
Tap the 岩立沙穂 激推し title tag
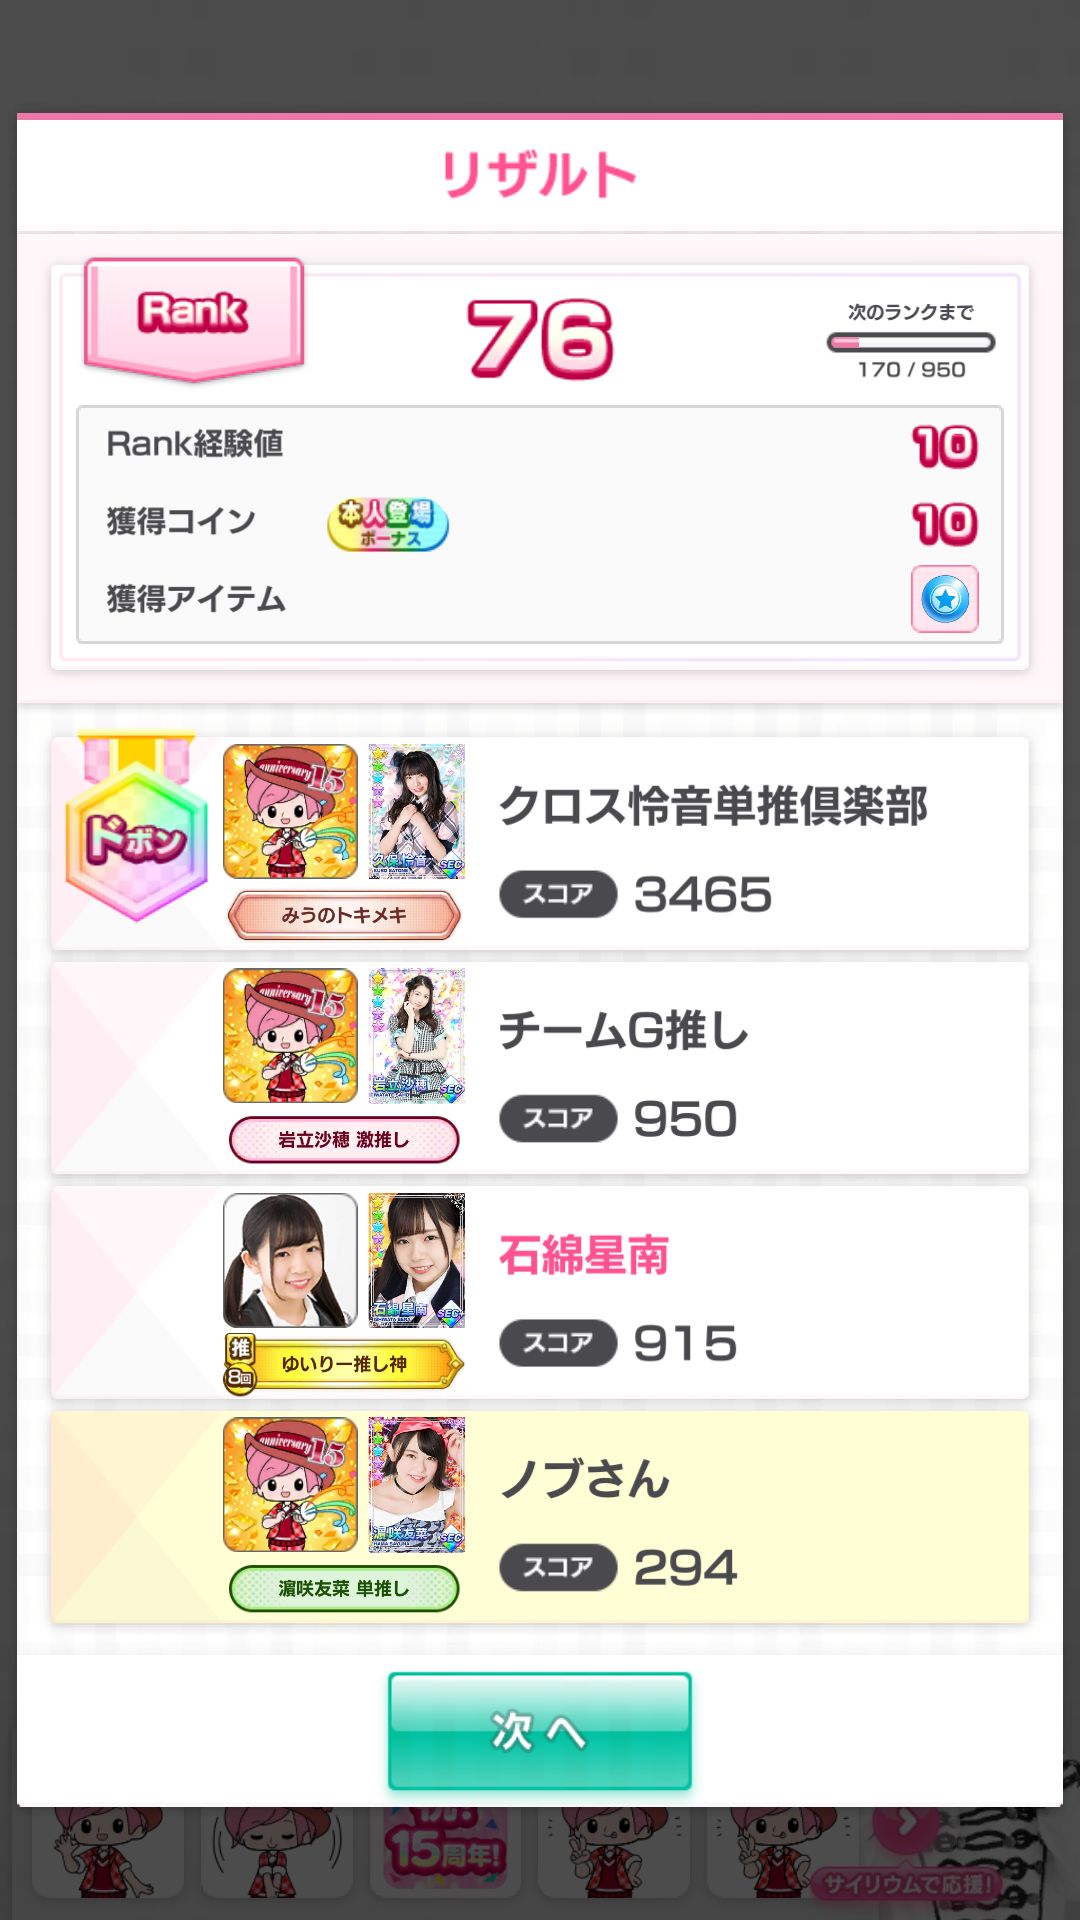pyautogui.click(x=344, y=1140)
